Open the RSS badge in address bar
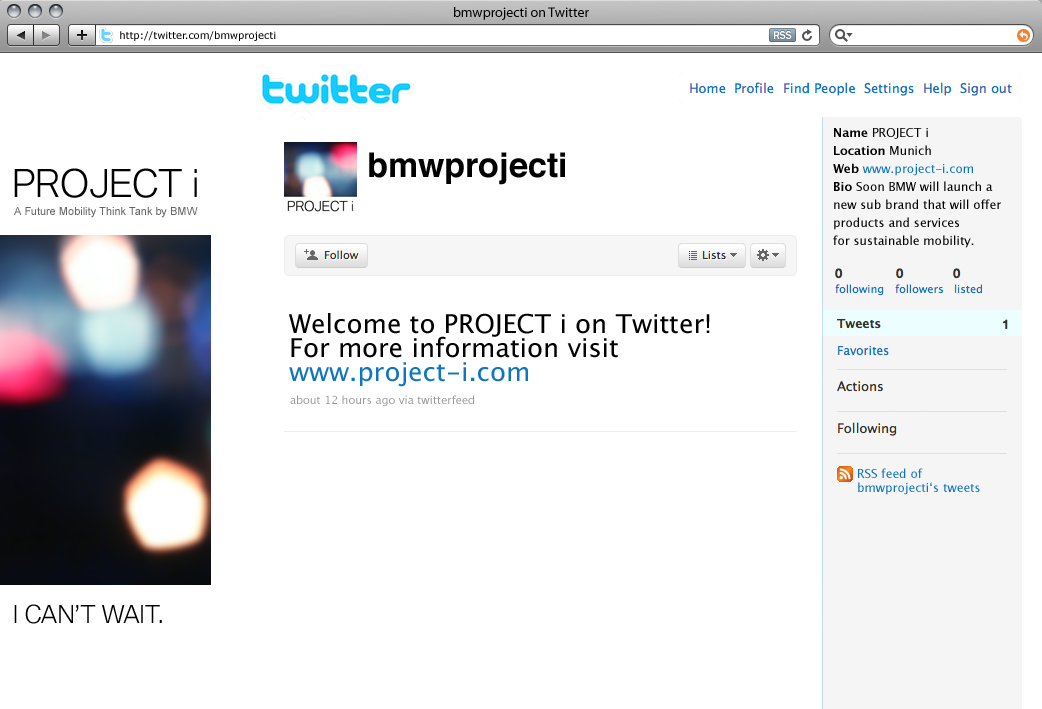 click(782, 35)
